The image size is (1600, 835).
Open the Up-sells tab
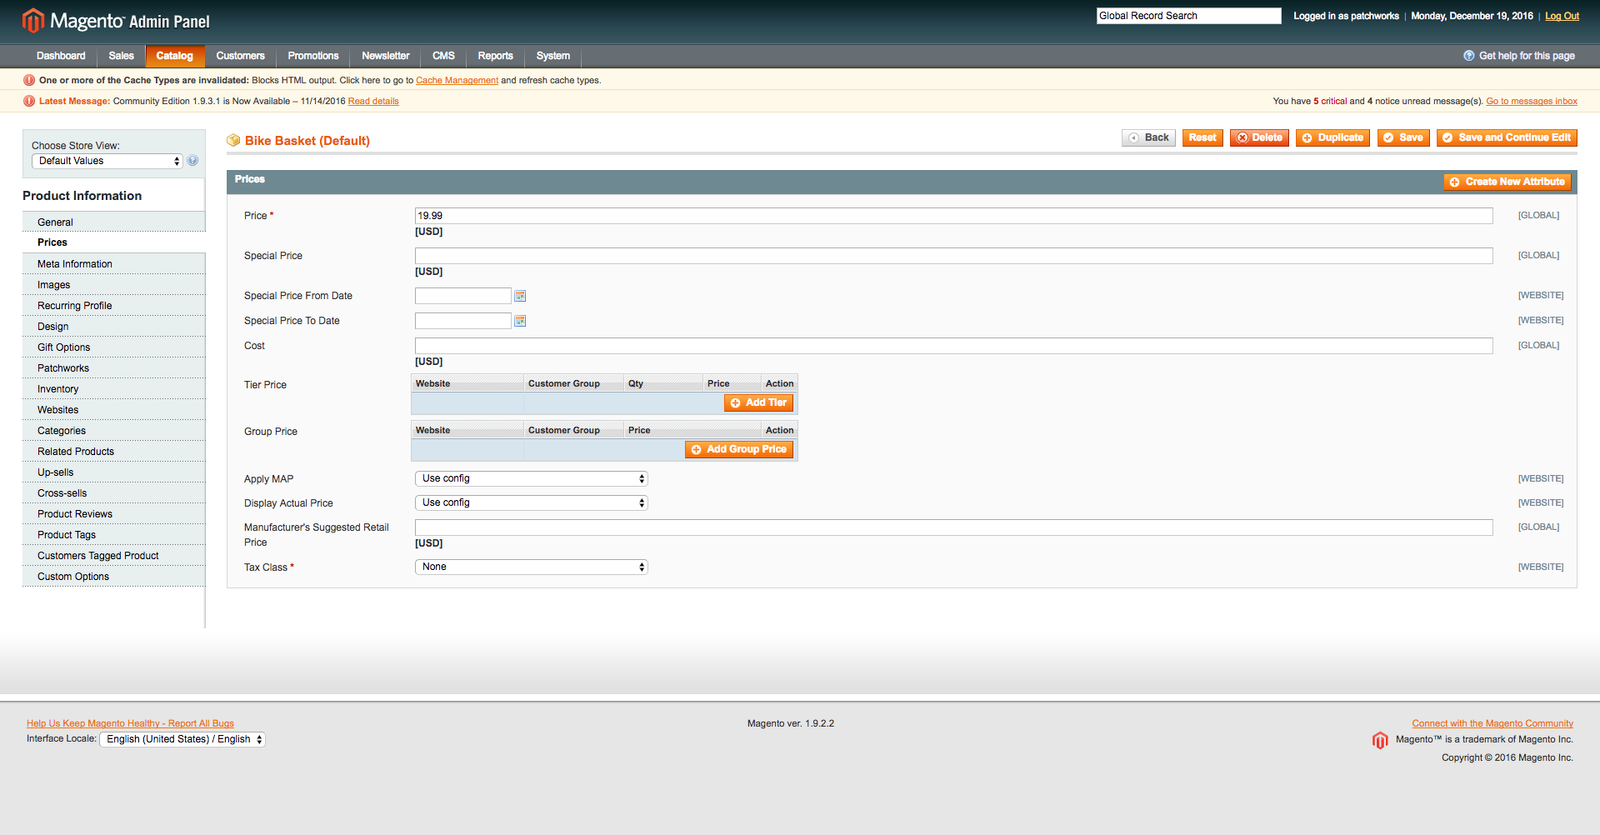click(x=114, y=473)
